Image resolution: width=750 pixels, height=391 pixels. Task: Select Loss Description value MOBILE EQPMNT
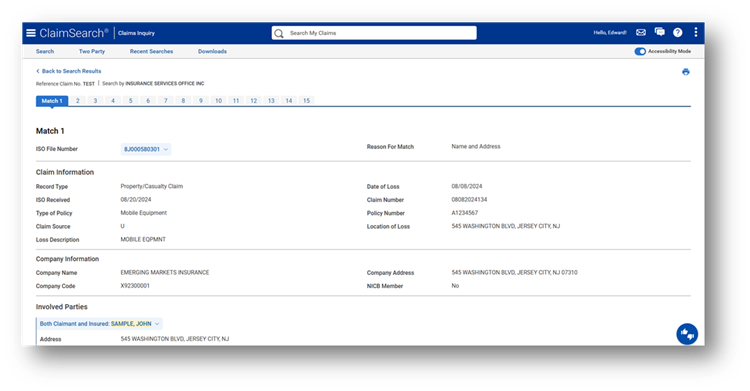click(x=143, y=239)
